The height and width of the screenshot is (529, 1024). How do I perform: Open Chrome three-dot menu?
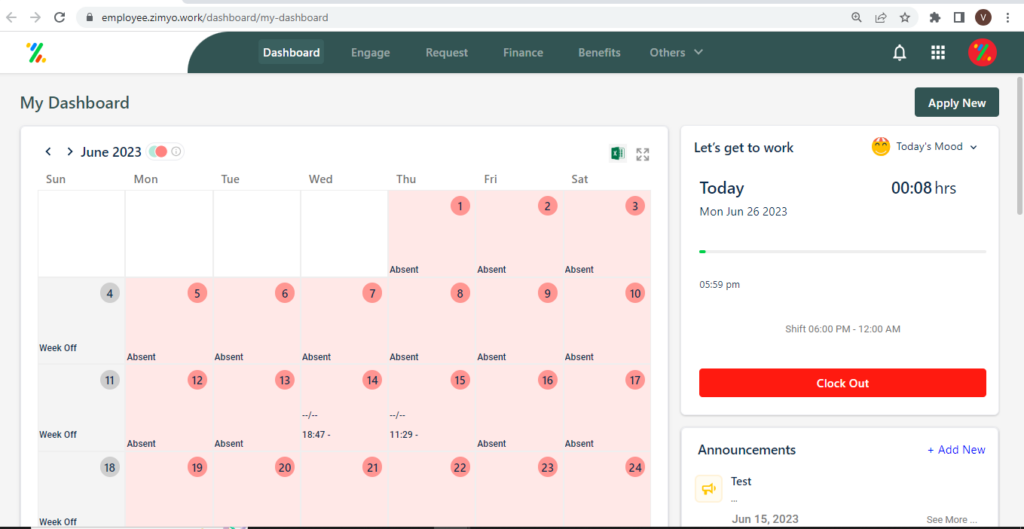point(1008,18)
